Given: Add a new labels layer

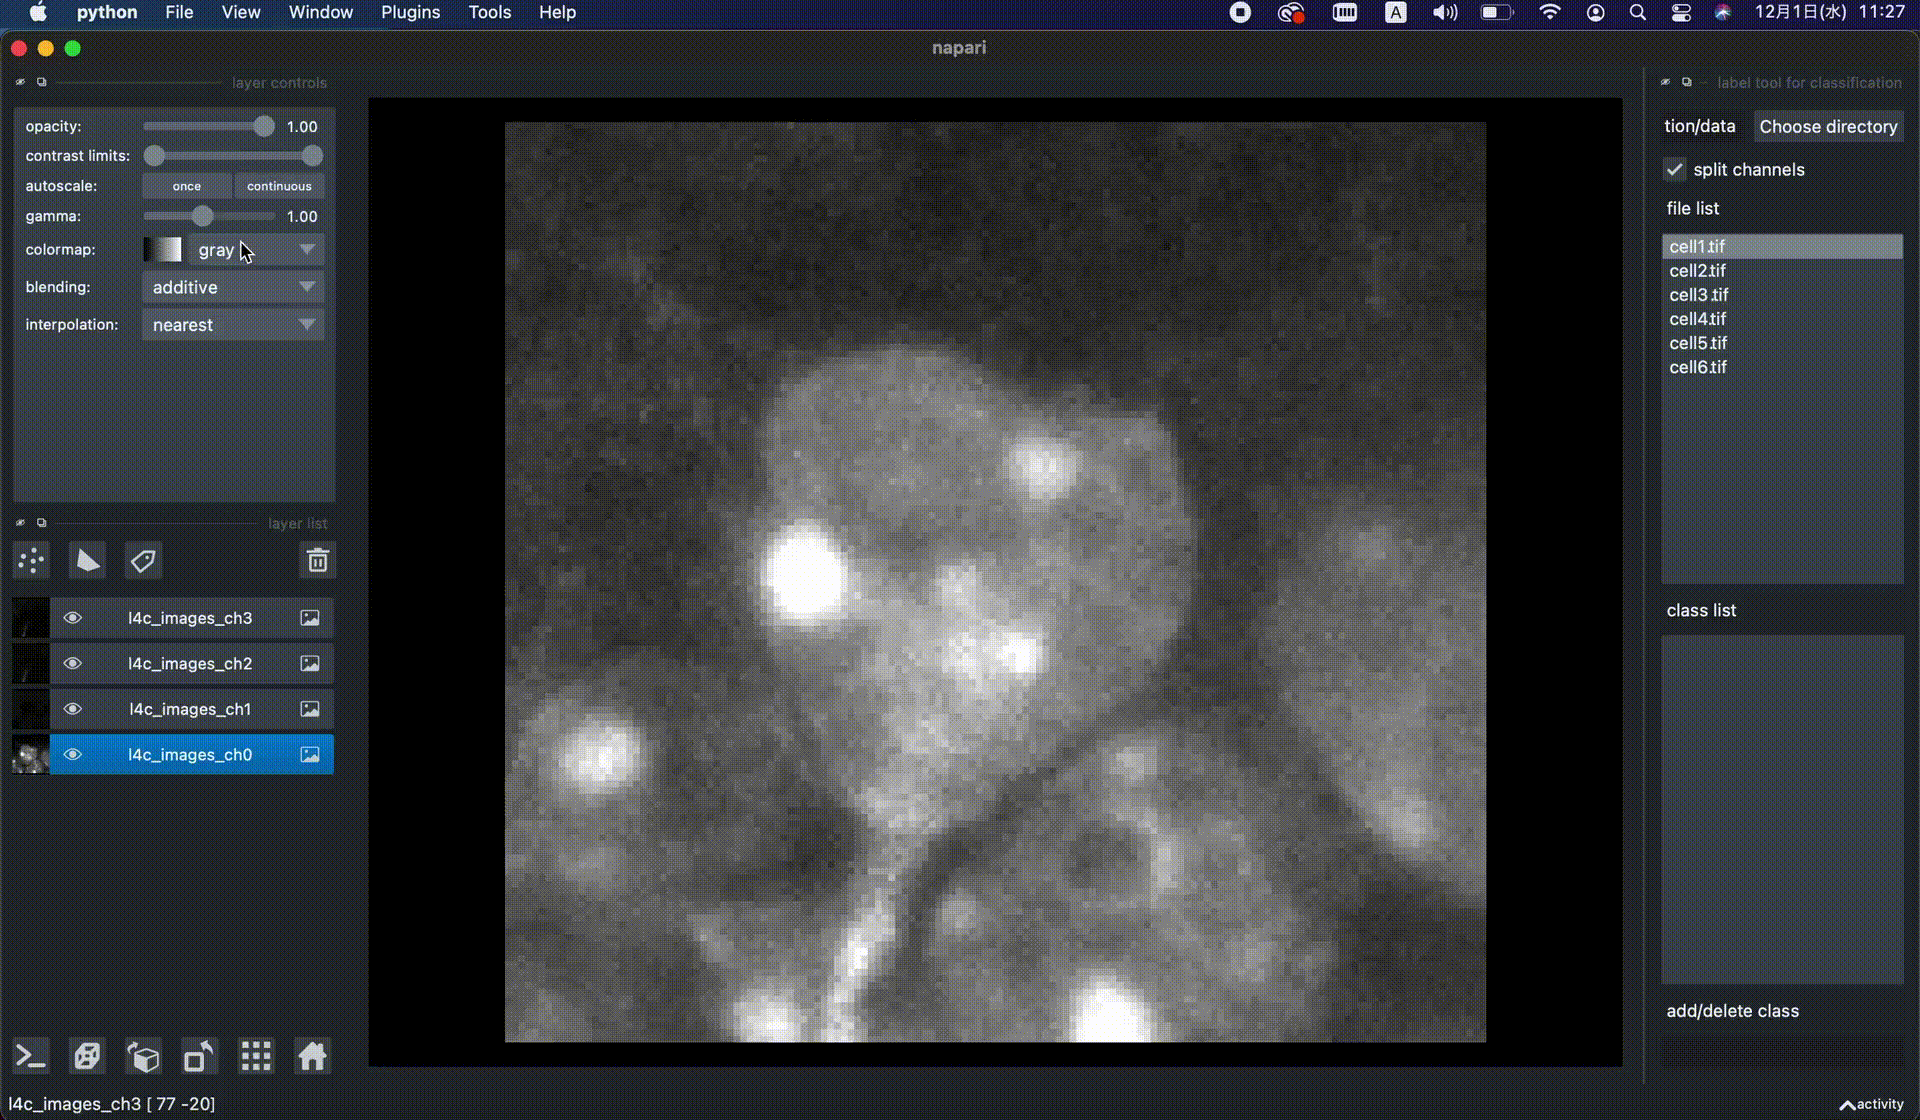Looking at the screenshot, I should click(143, 561).
